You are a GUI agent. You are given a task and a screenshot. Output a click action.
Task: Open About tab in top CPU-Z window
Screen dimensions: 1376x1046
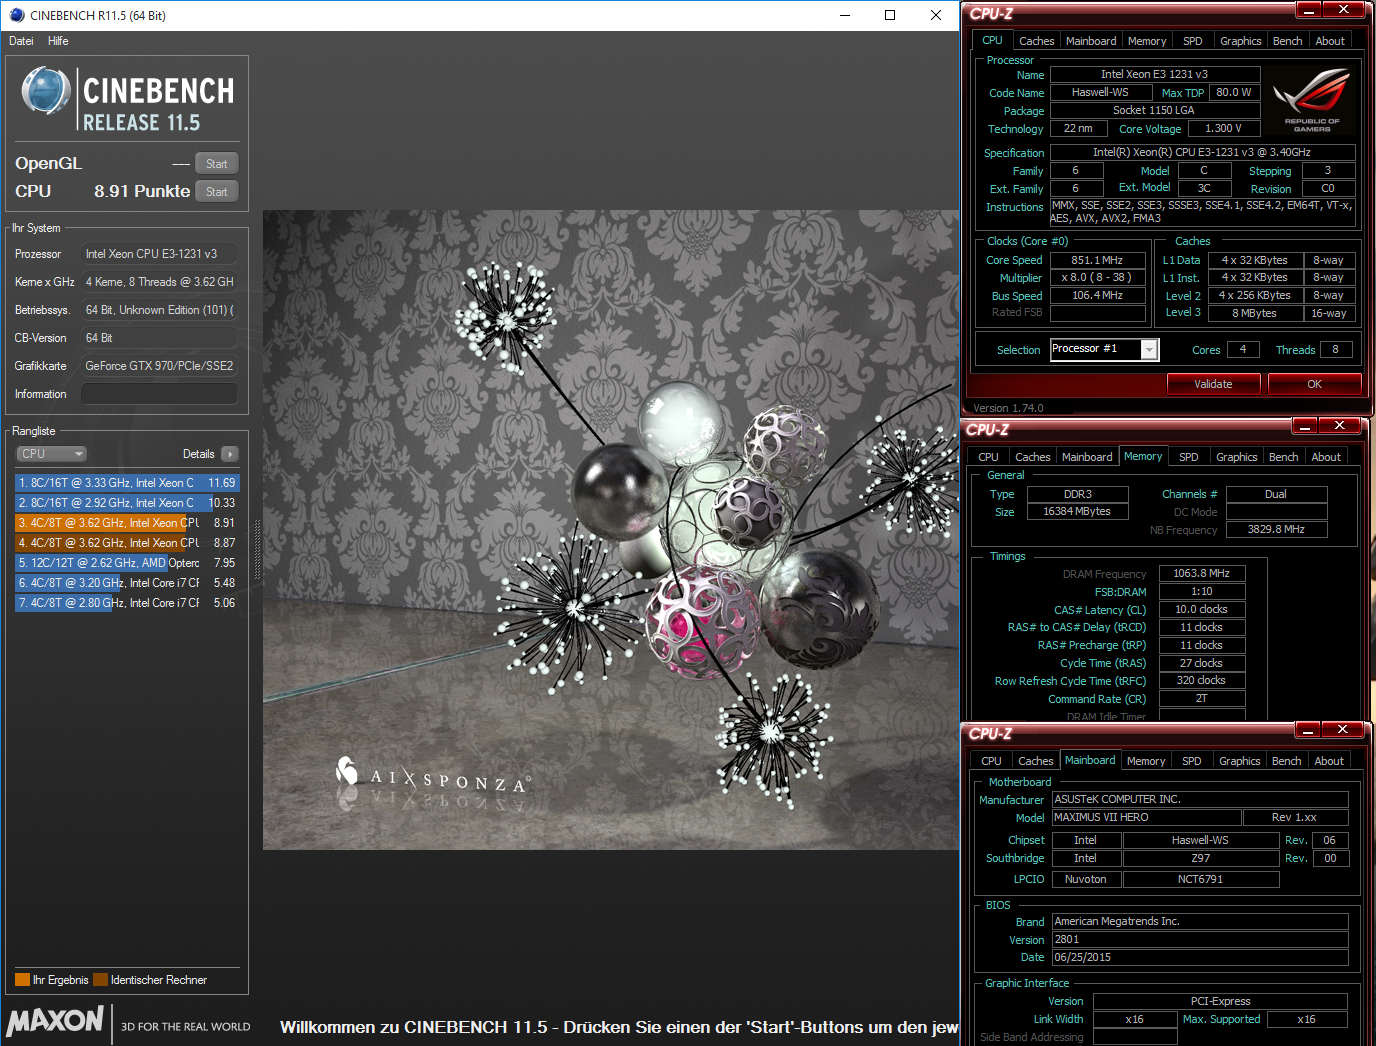[1330, 41]
